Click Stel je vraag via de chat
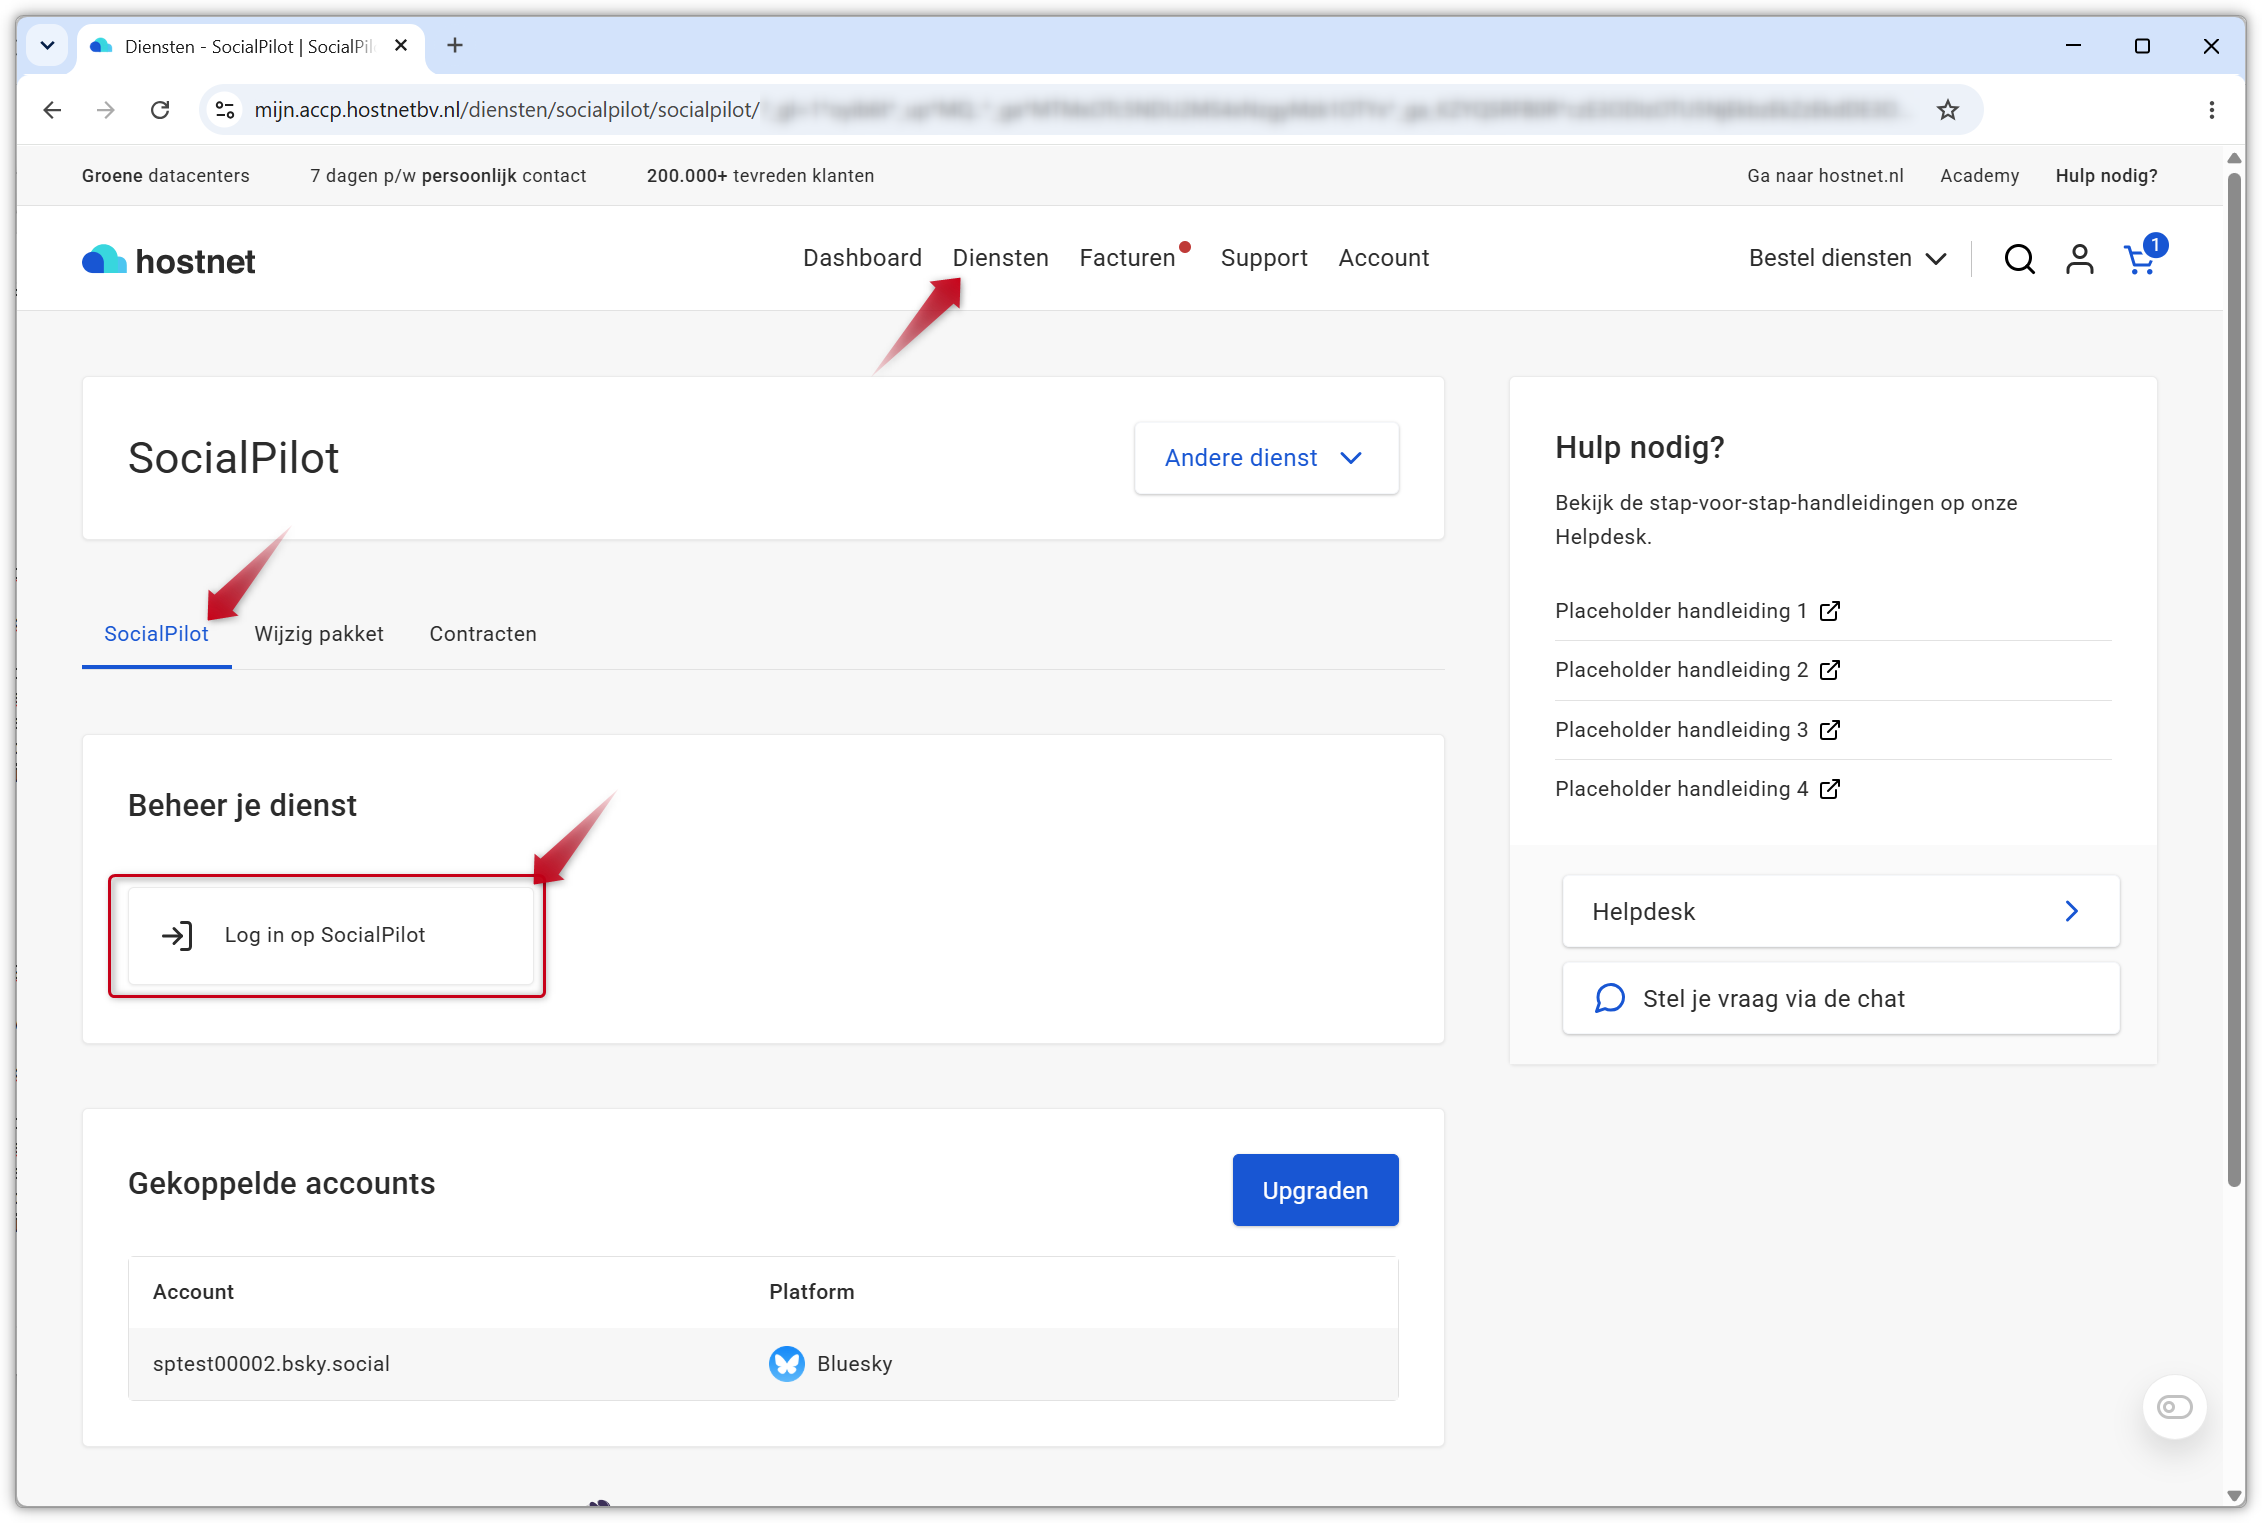The height and width of the screenshot is (1523, 2262). tap(1840, 998)
